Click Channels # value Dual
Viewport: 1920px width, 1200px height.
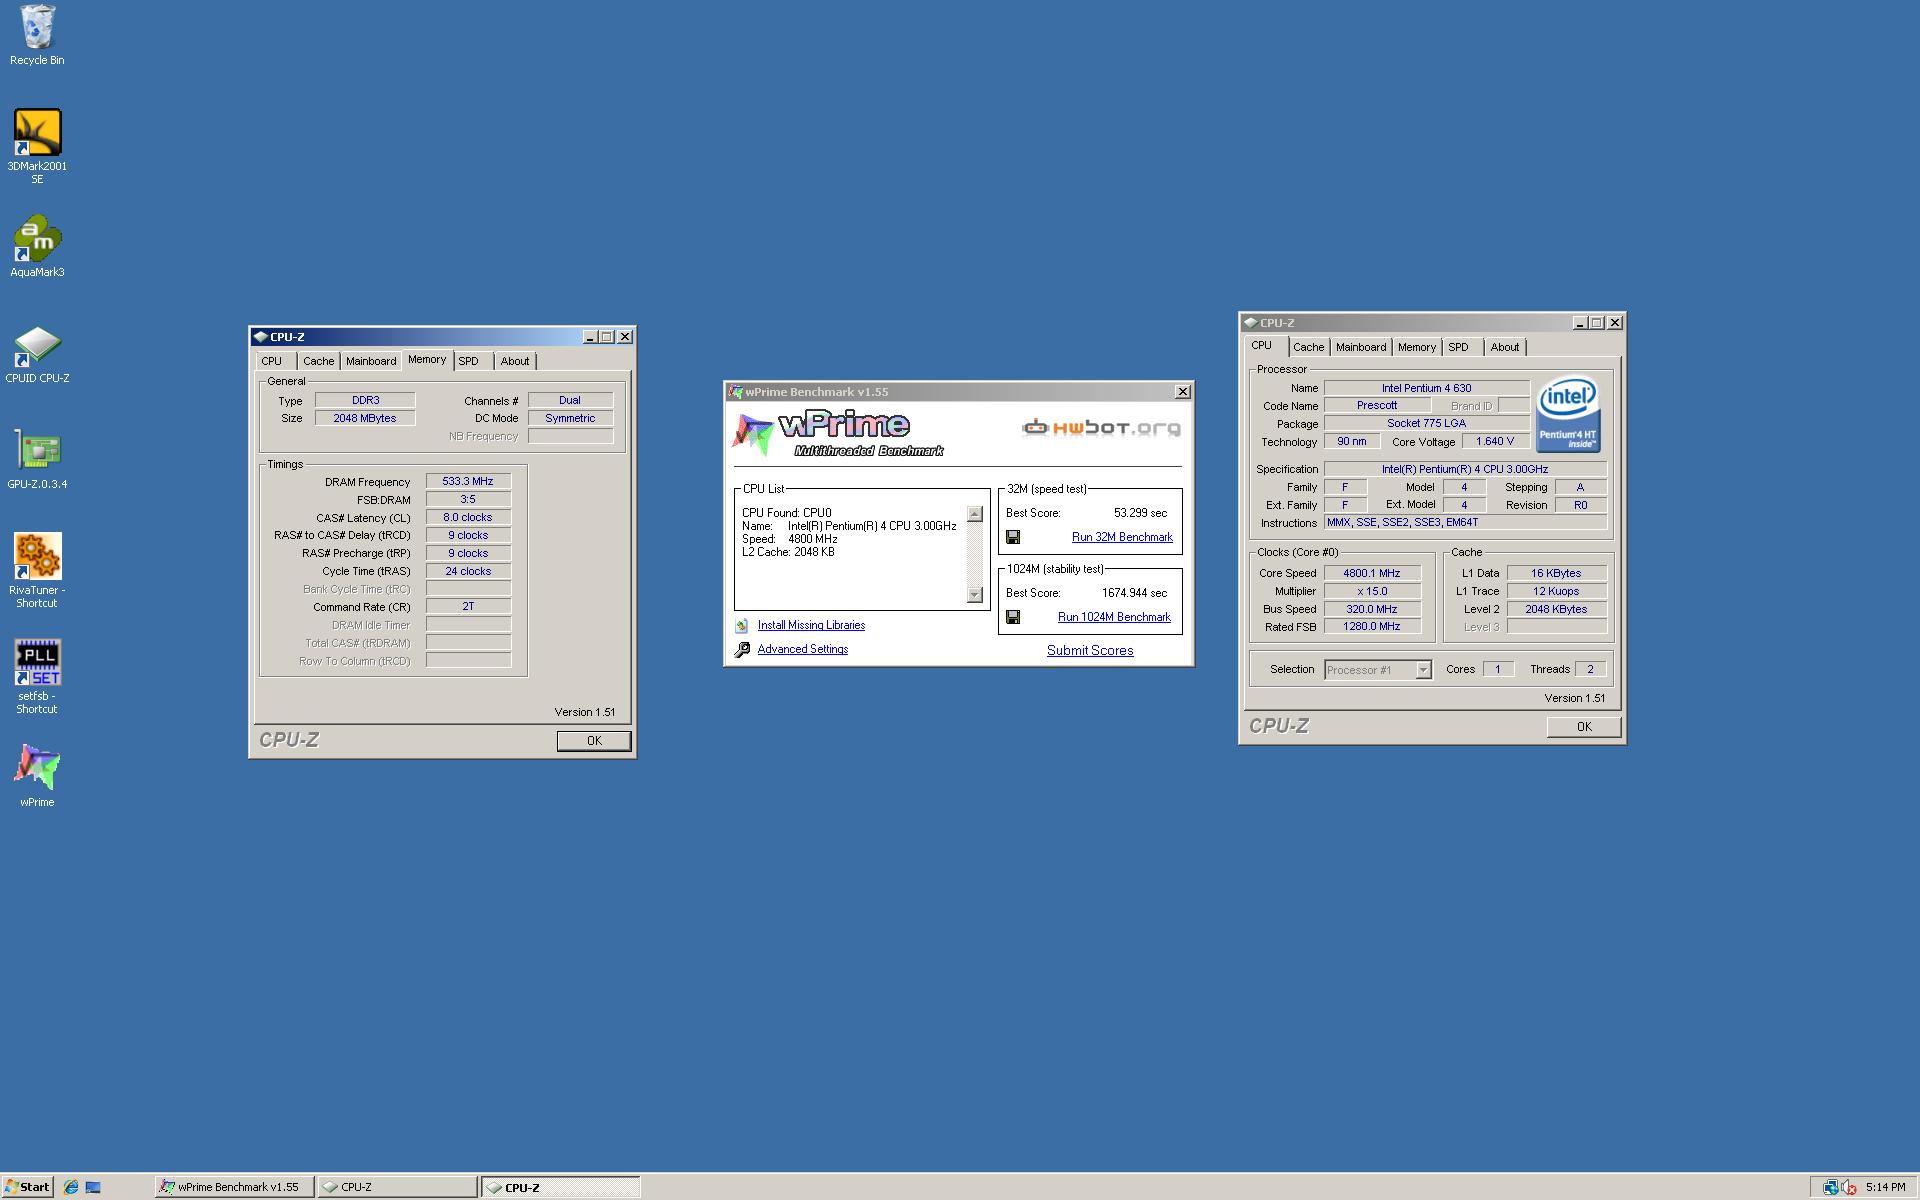[x=570, y=401]
